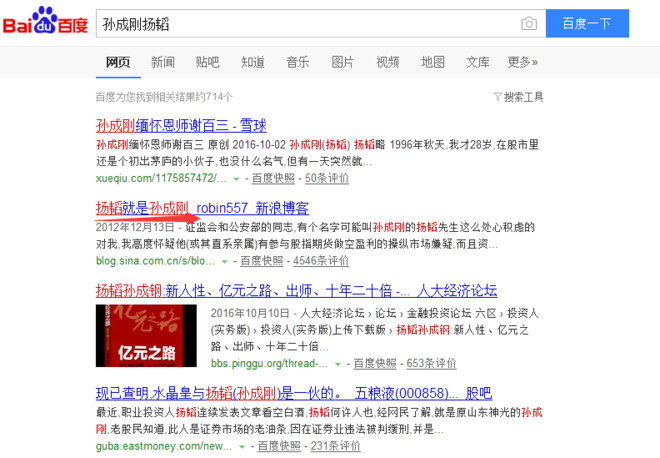Viewport: 660px width, 458px height.
Task: Click the Baidu logo
Action: click(45, 21)
